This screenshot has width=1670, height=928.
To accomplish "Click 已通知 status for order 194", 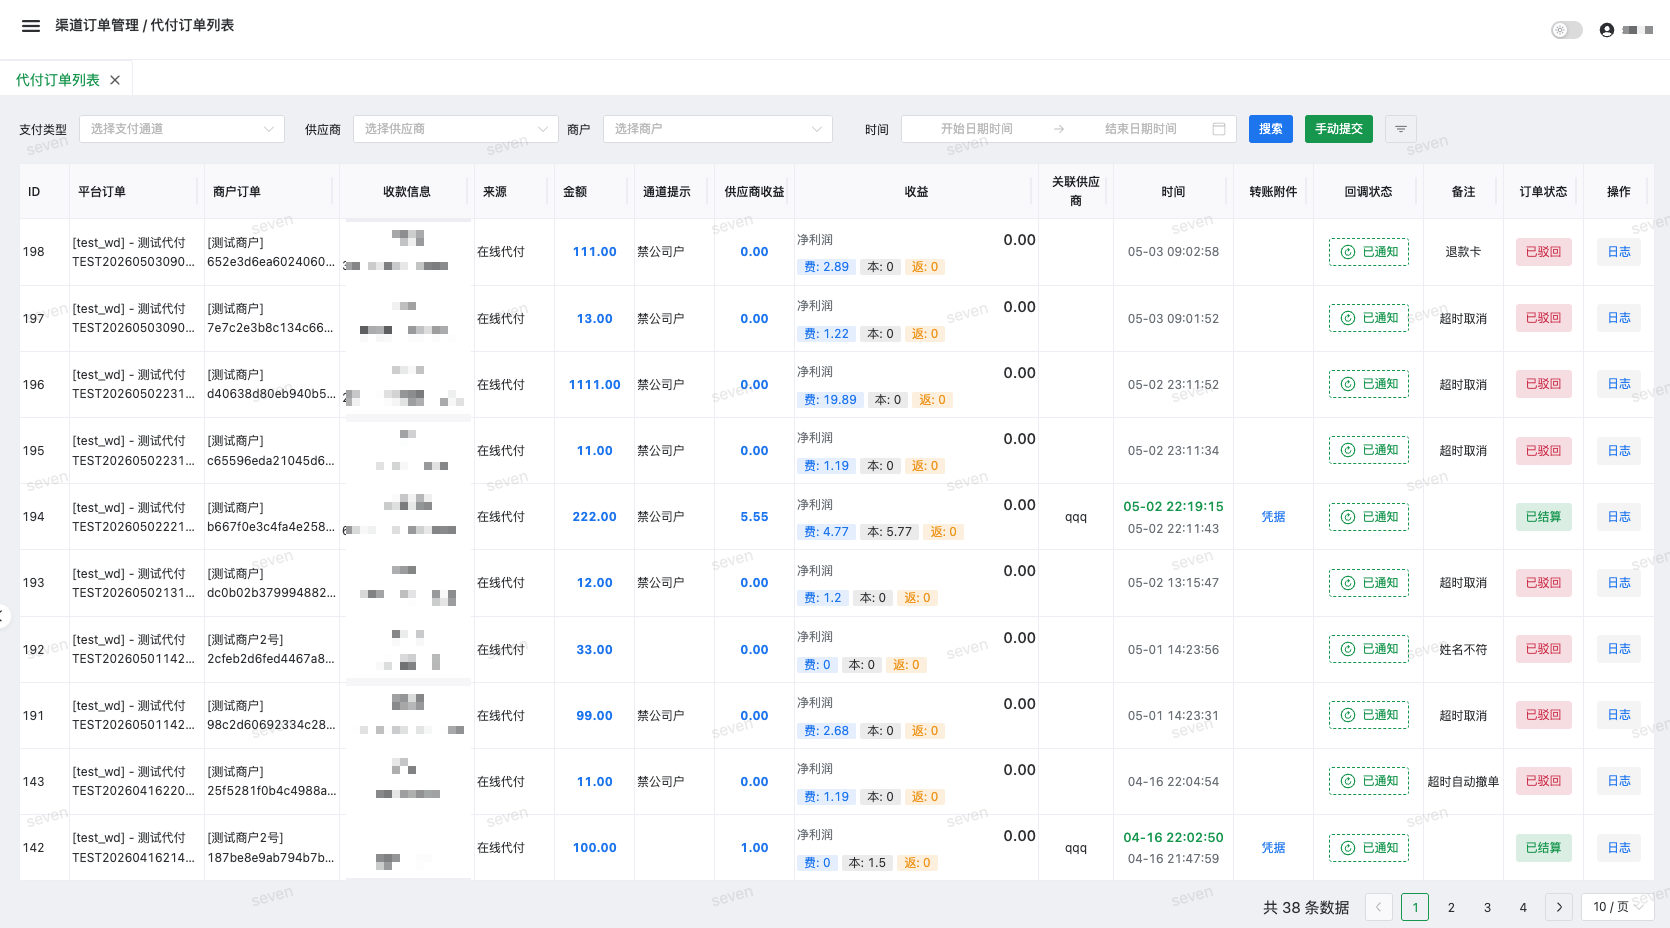I will click(1369, 517).
